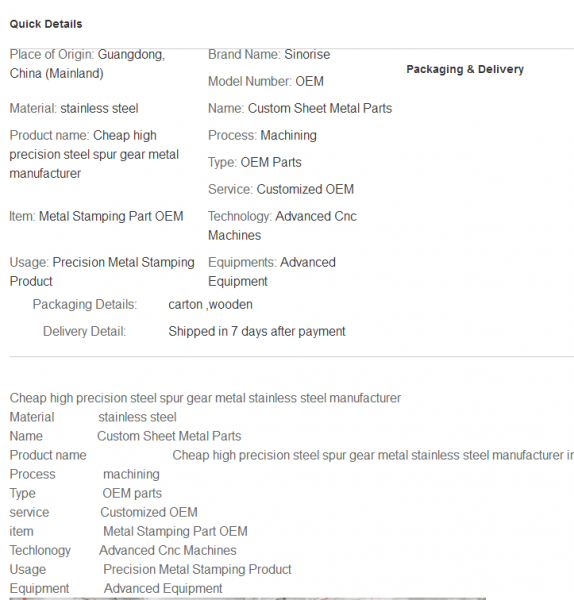Click Process: Machining entry
574x600 pixels.
262,135
